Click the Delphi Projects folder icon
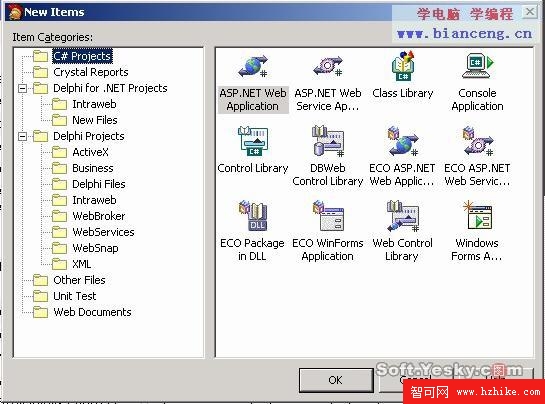This screenshot has height=404, width=545. point(40,136)
